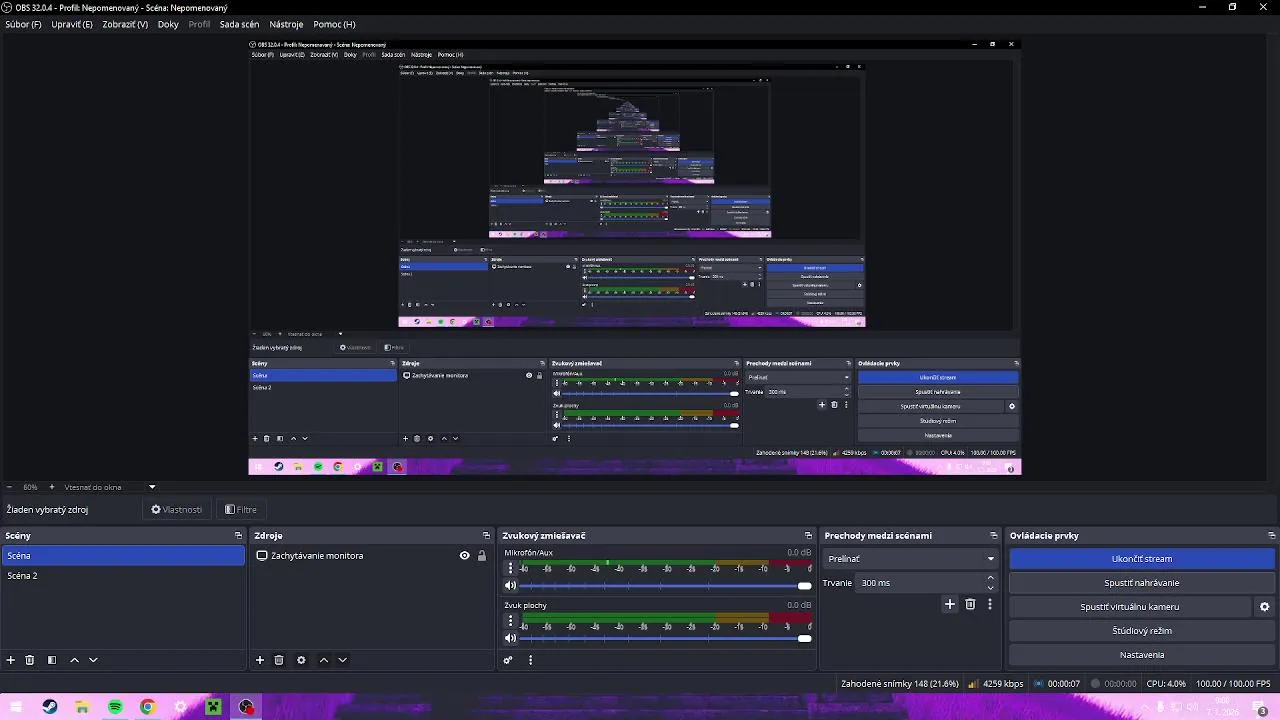Open the Zobraziť (V) menu
1280x720 pixels.
pyautogui.click(x=125, y=24)
